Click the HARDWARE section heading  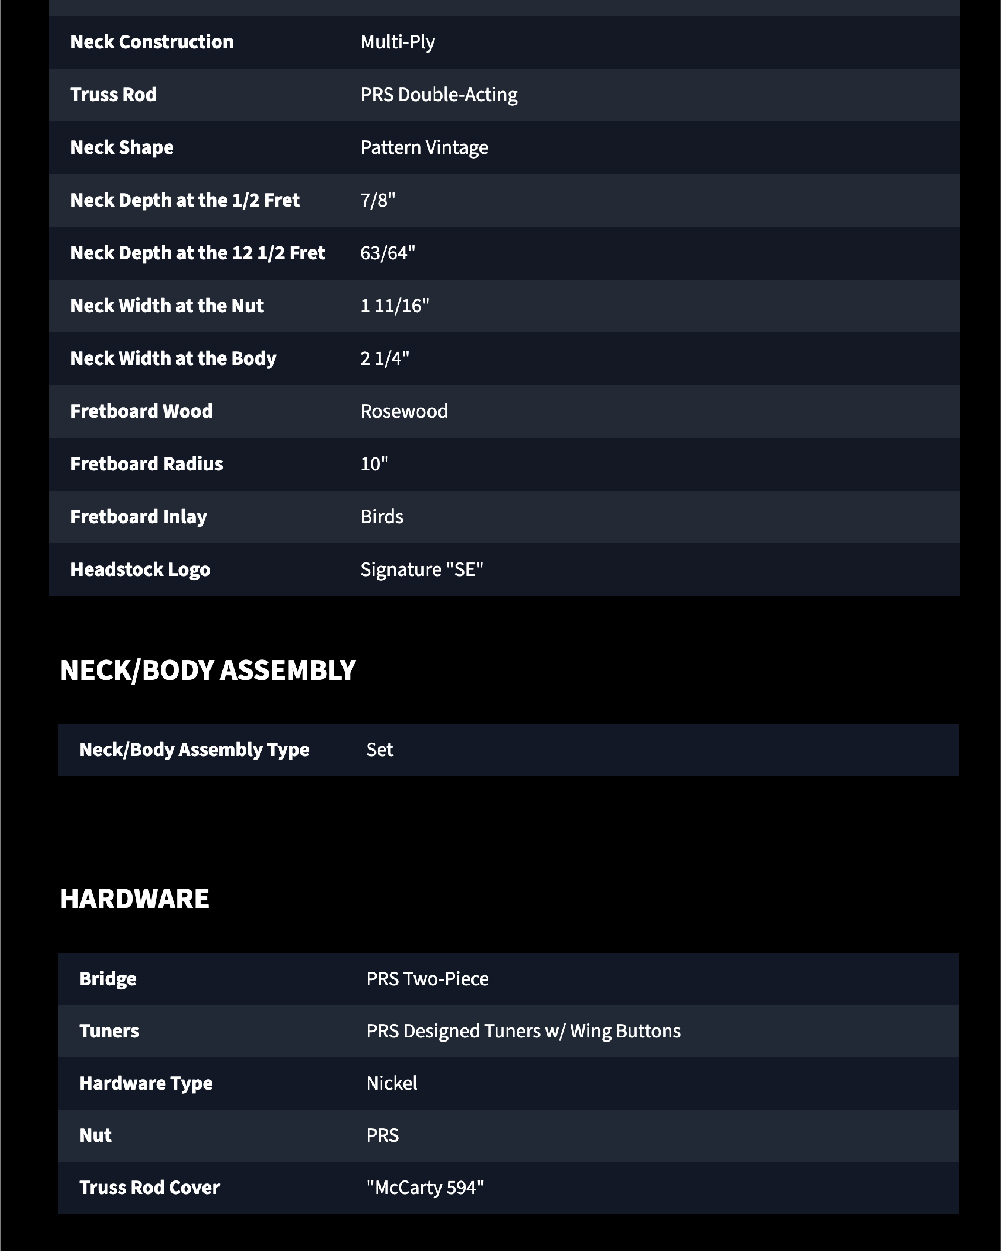tap(134, 898)
